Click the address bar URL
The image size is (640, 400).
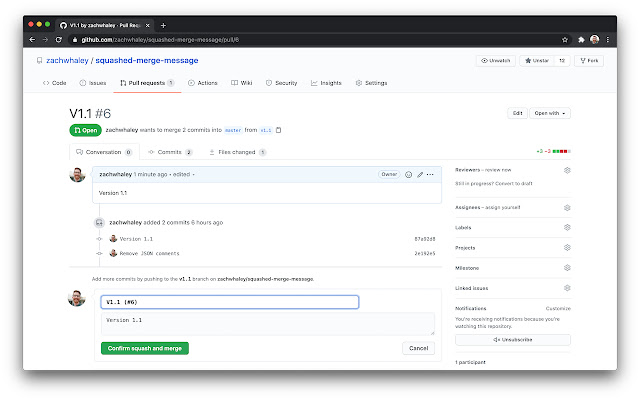tap(160, 40)
